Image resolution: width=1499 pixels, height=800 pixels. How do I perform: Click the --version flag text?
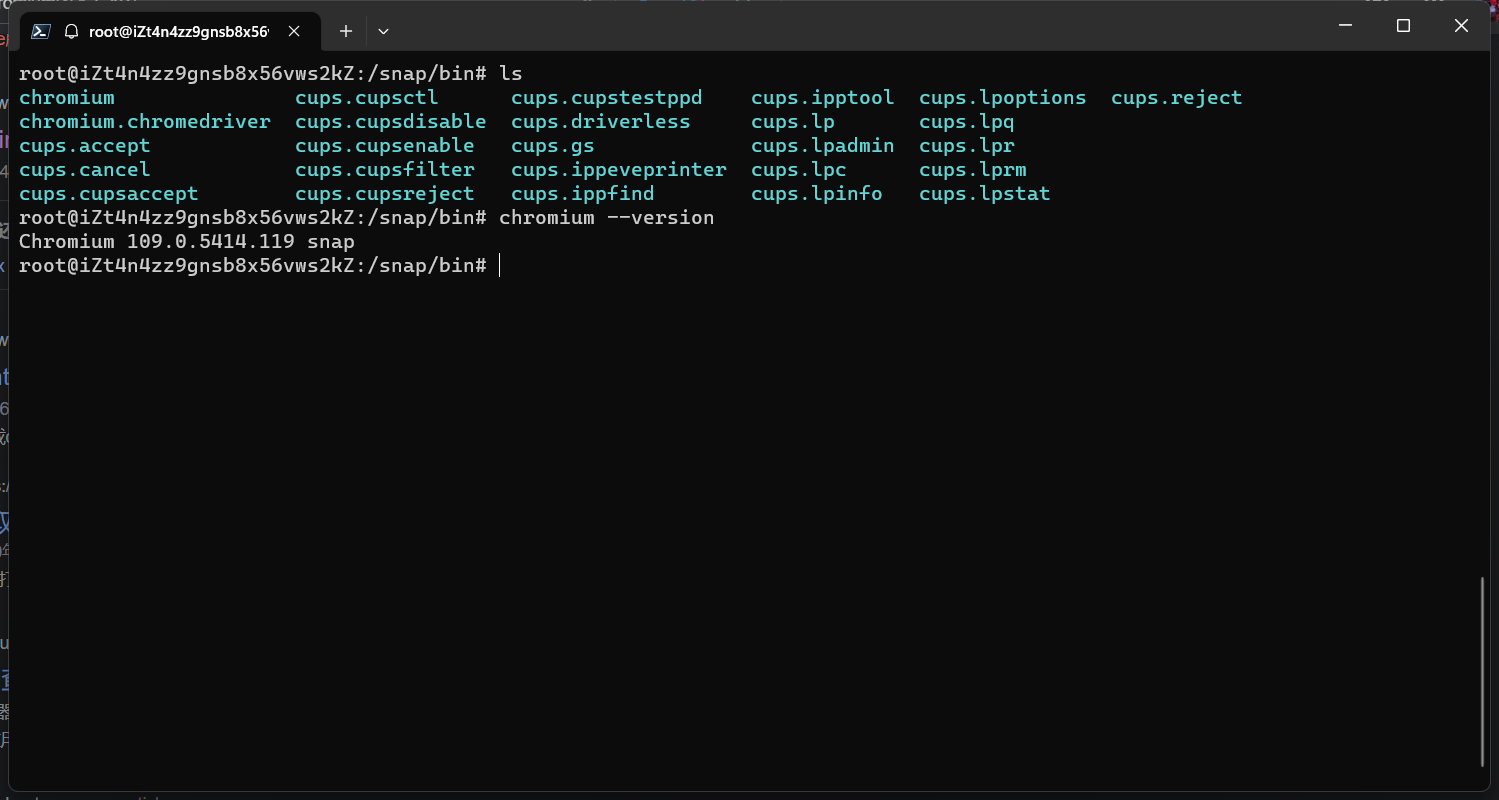coord(660,217)
